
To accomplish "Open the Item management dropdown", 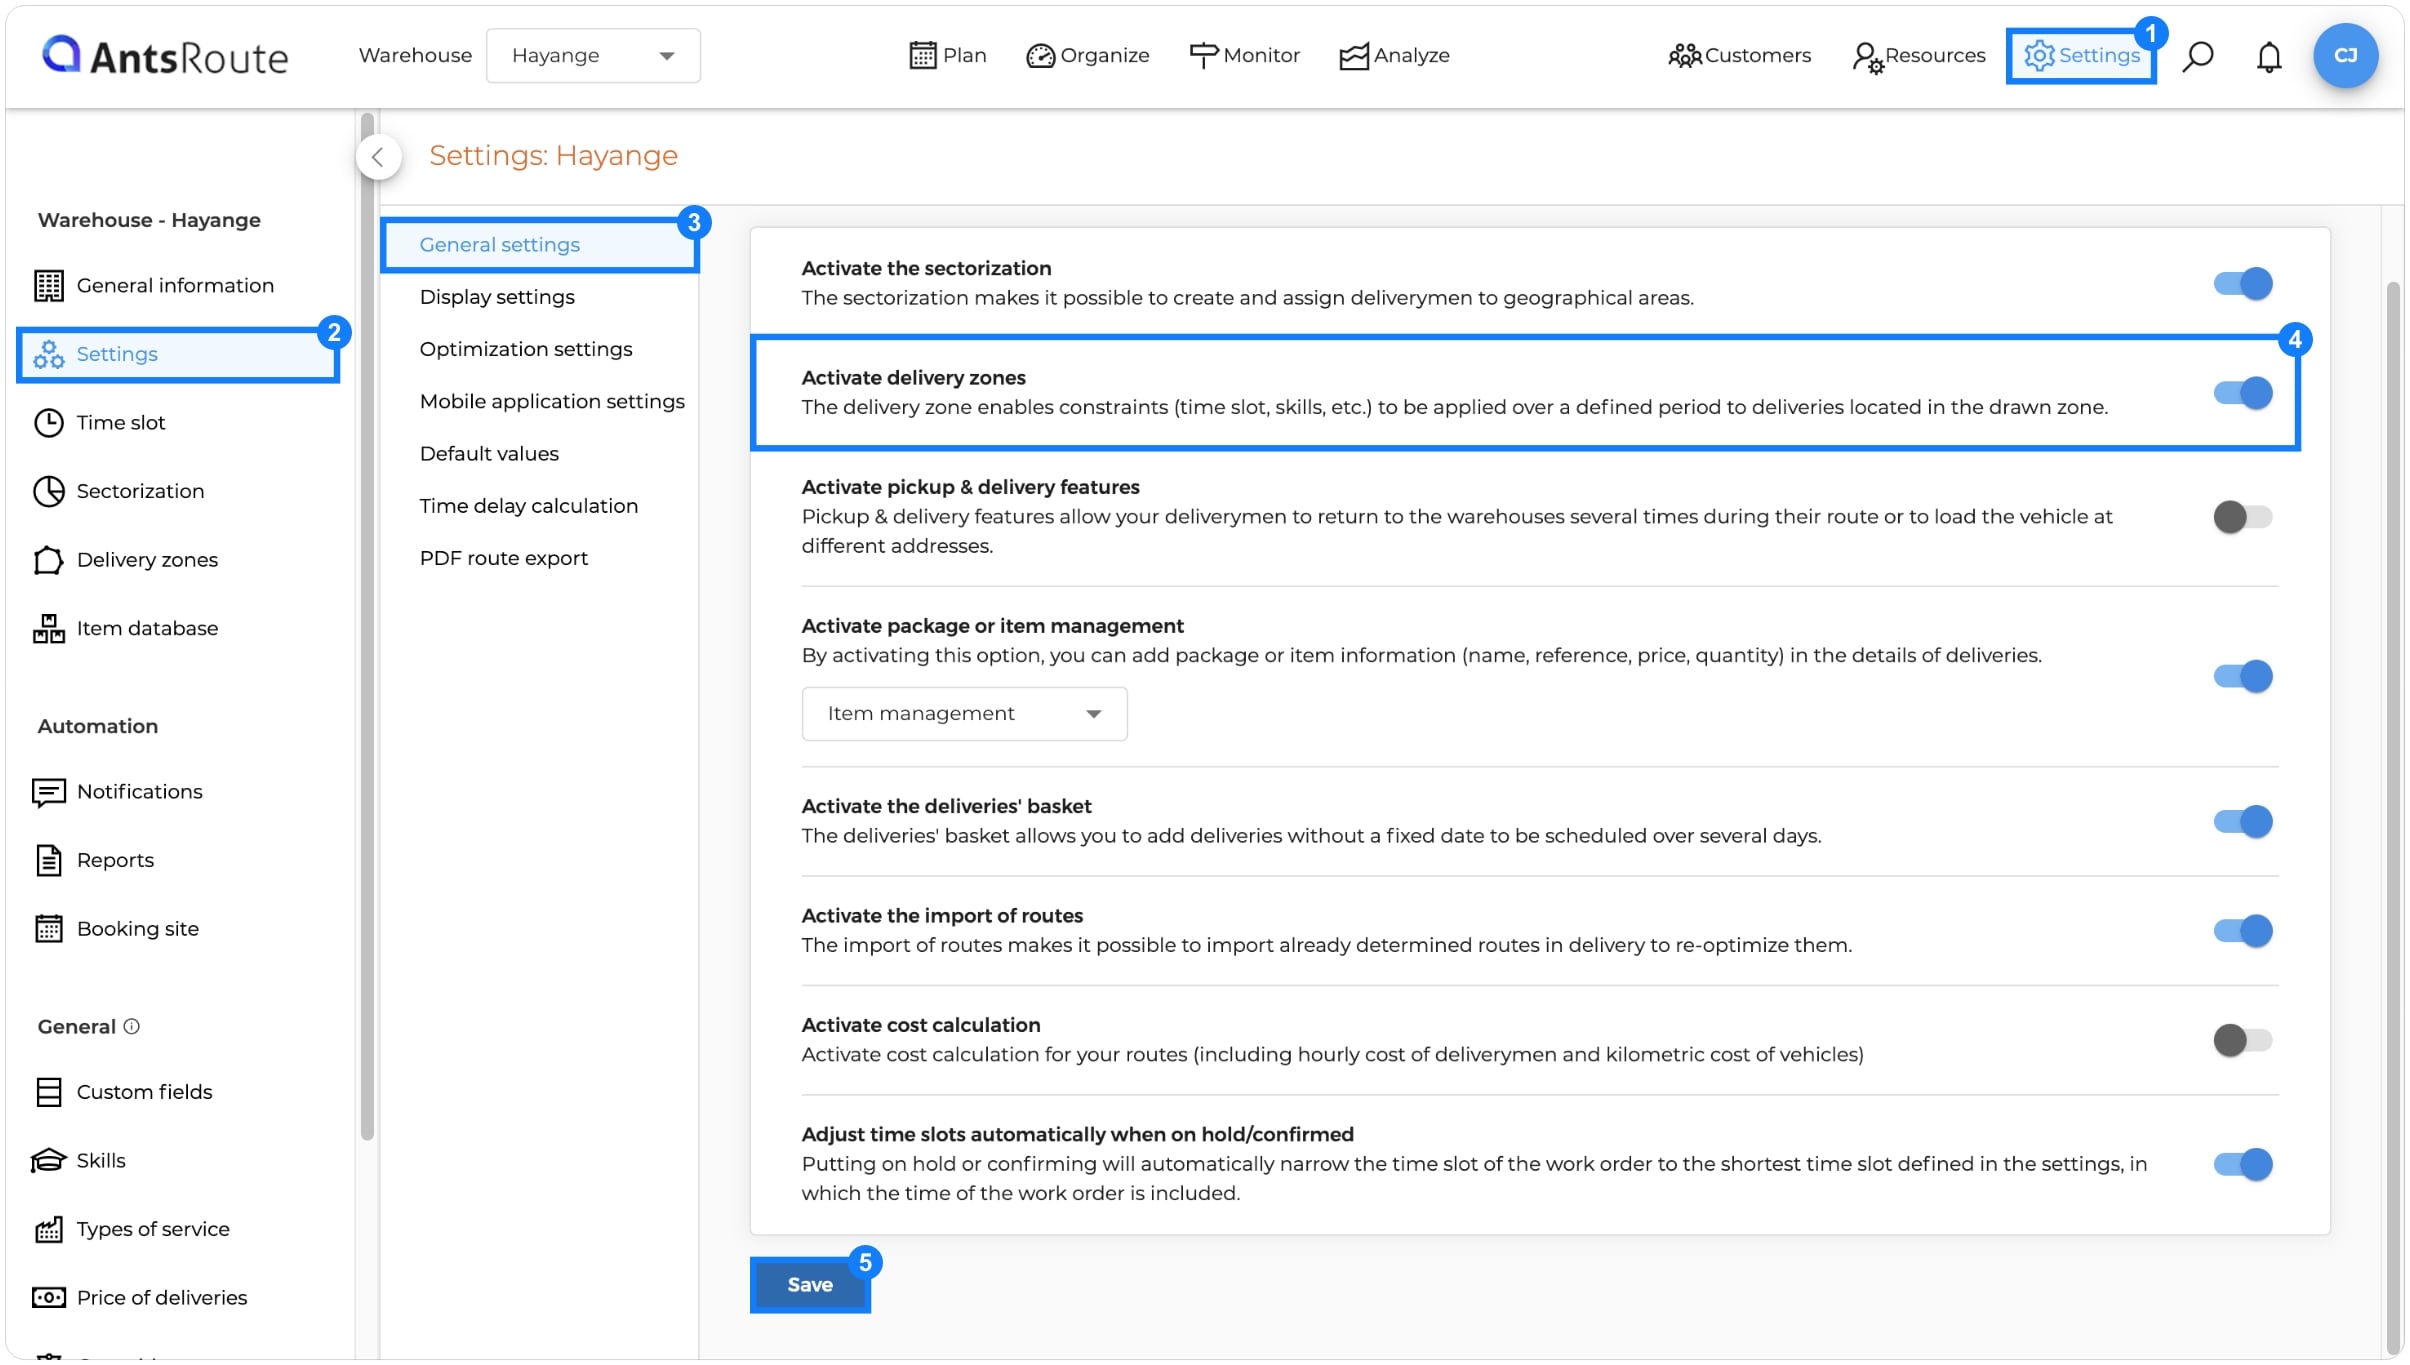I will [964, 714].
